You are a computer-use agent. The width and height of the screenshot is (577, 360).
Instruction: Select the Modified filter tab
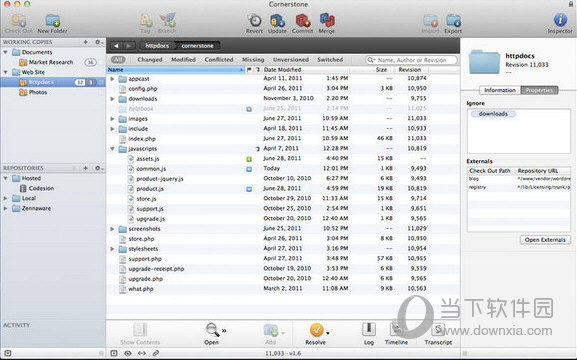tap(183, 60)
